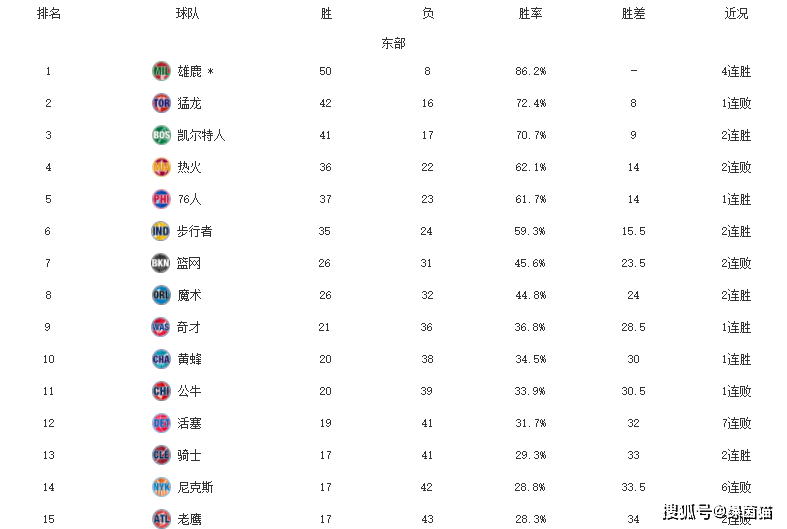
Task: Click the 胜差 column header
Action: pos(633,14)
